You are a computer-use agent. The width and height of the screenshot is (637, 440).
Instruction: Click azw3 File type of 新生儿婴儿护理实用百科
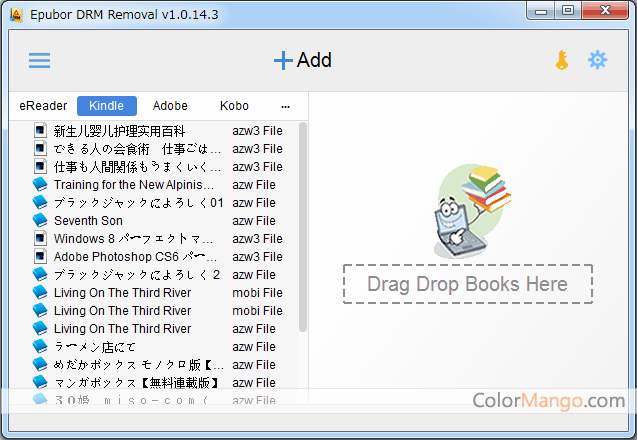(x=257, y=131)
